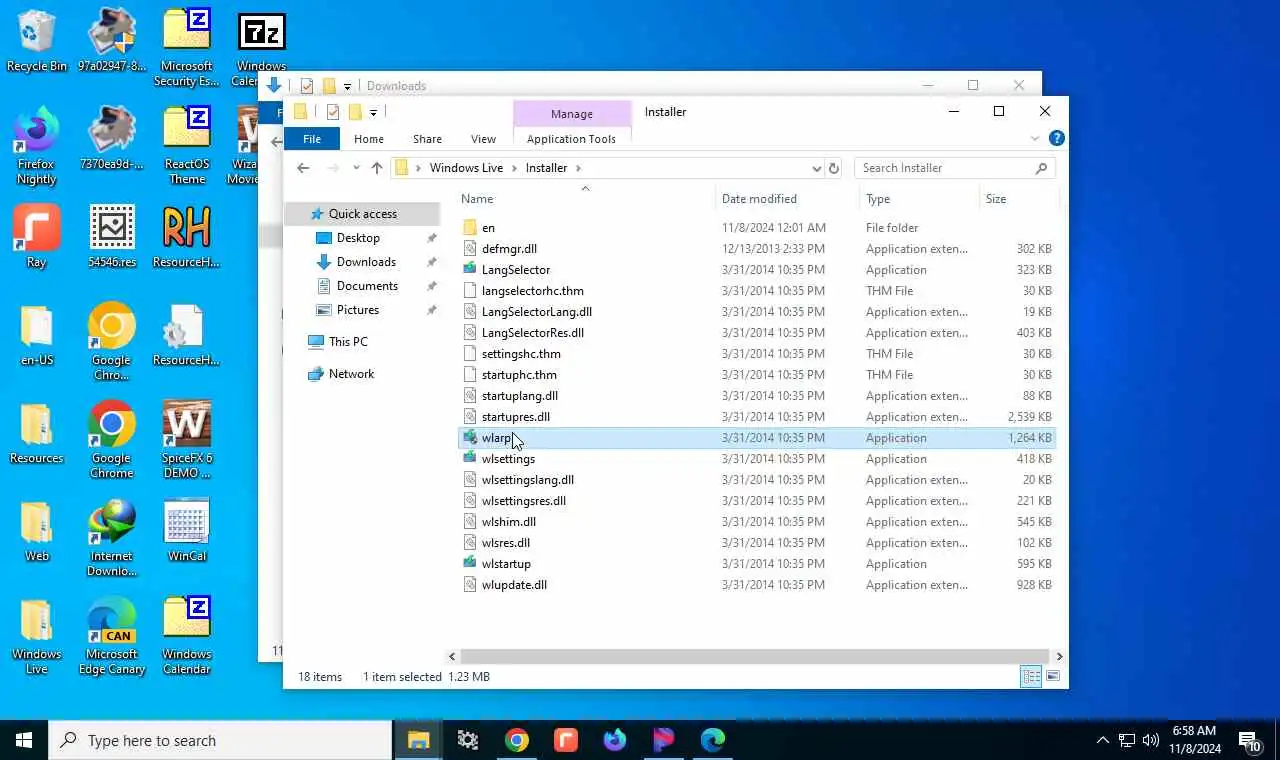Open Windows Calendar archive on desktop

(x=187, y=636)
